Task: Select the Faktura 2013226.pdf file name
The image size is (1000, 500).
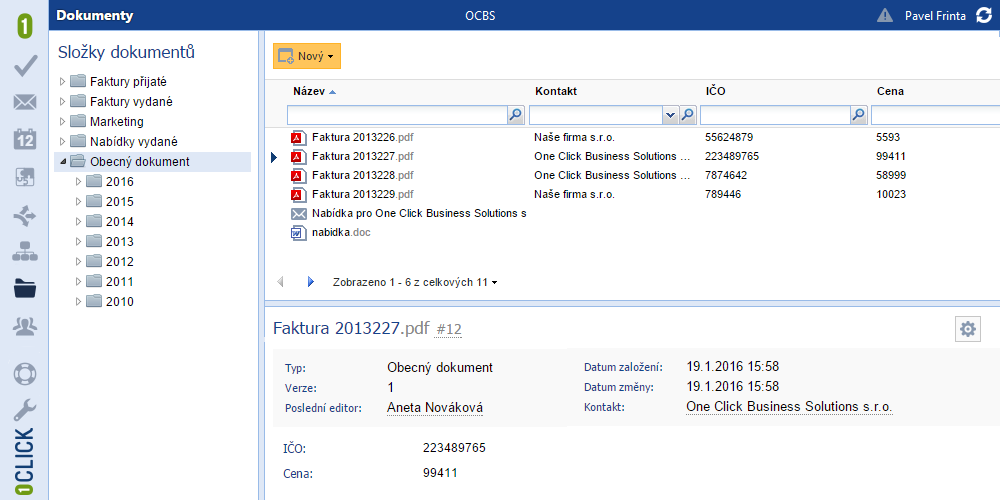Action: coord(363,137)
